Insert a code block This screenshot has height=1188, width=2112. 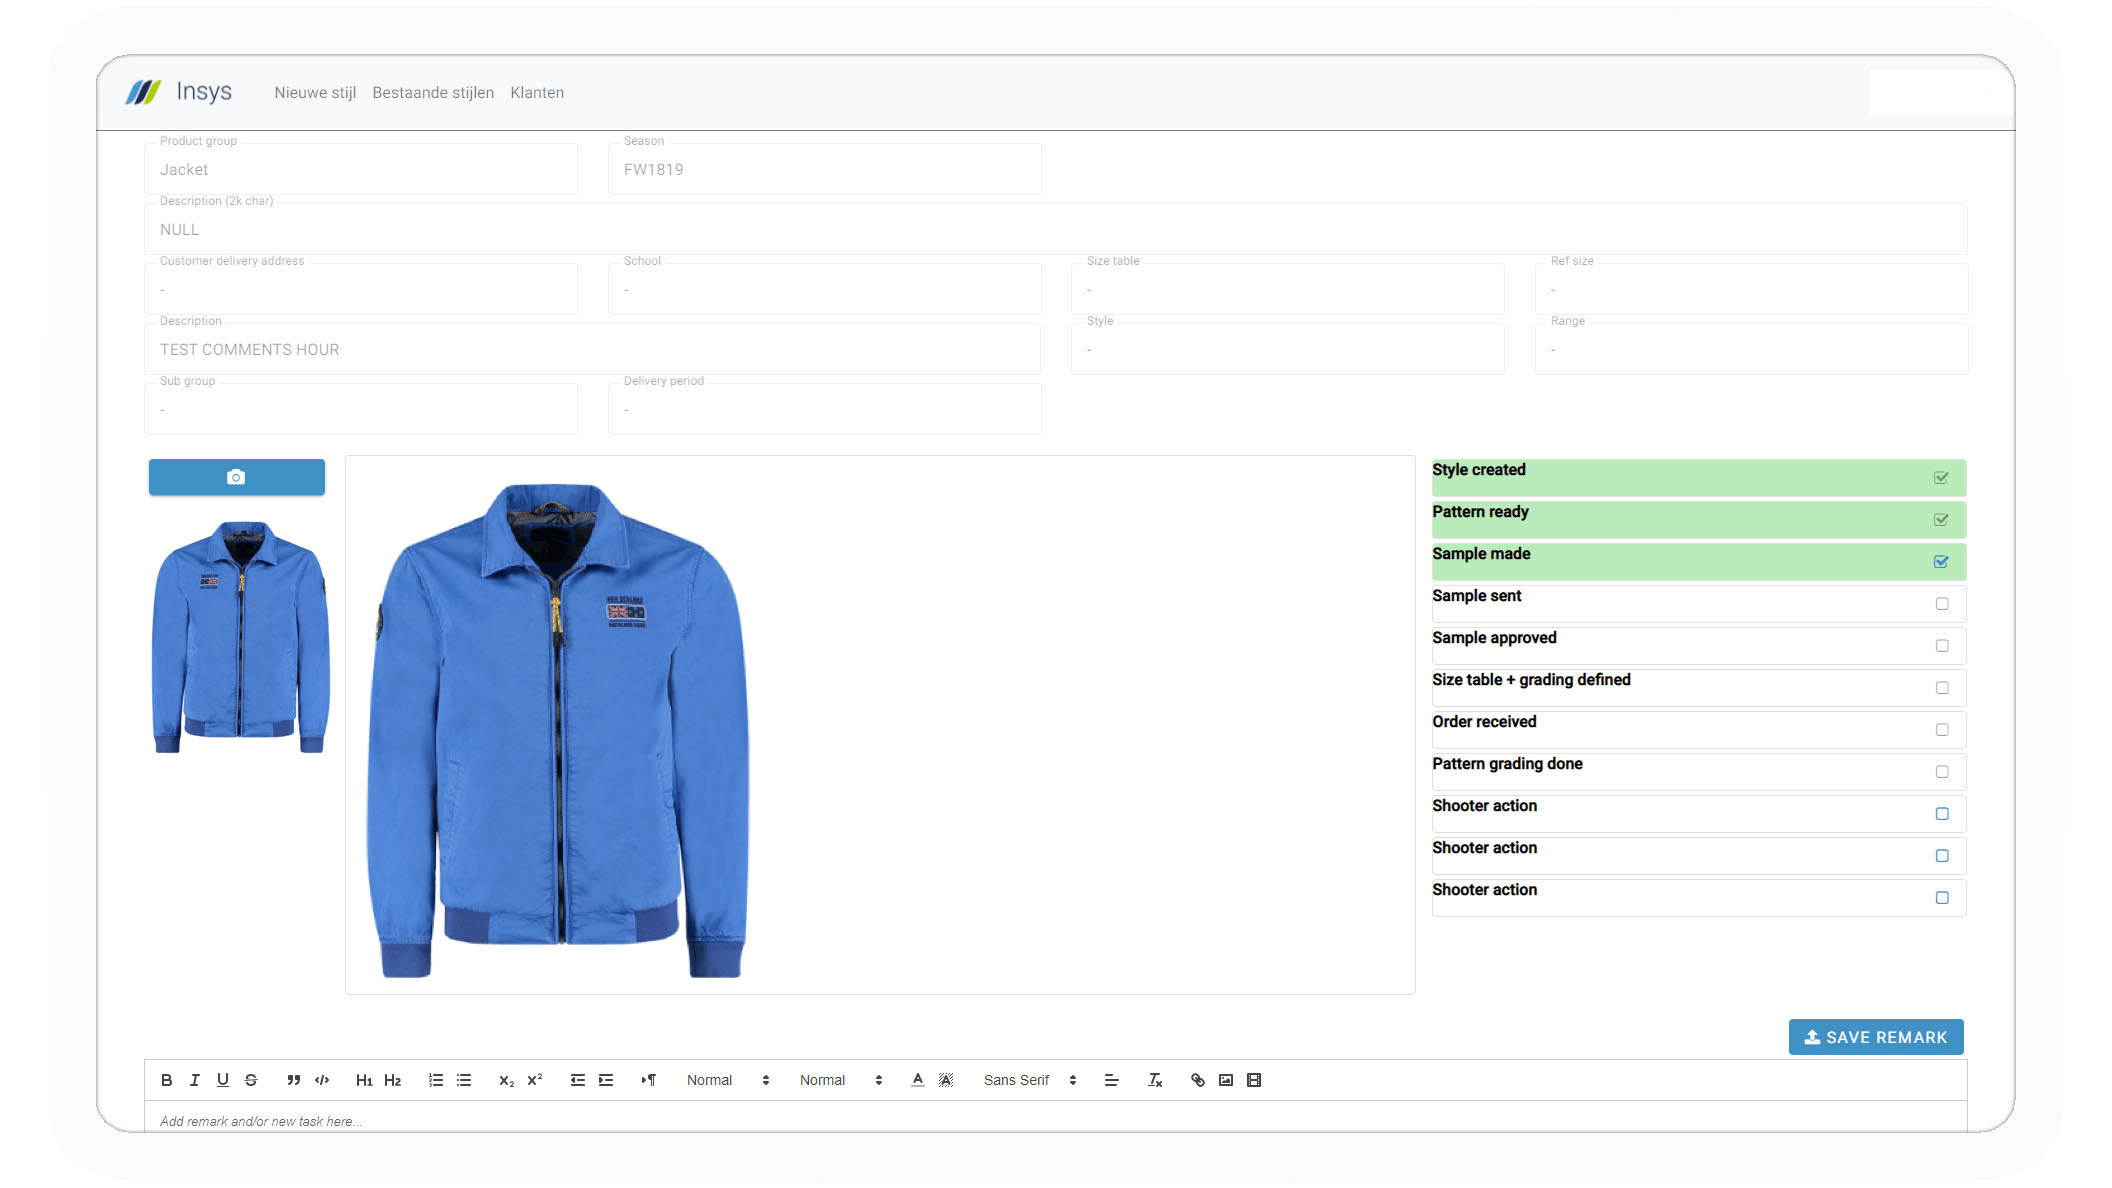click(x=322, y=1080)
